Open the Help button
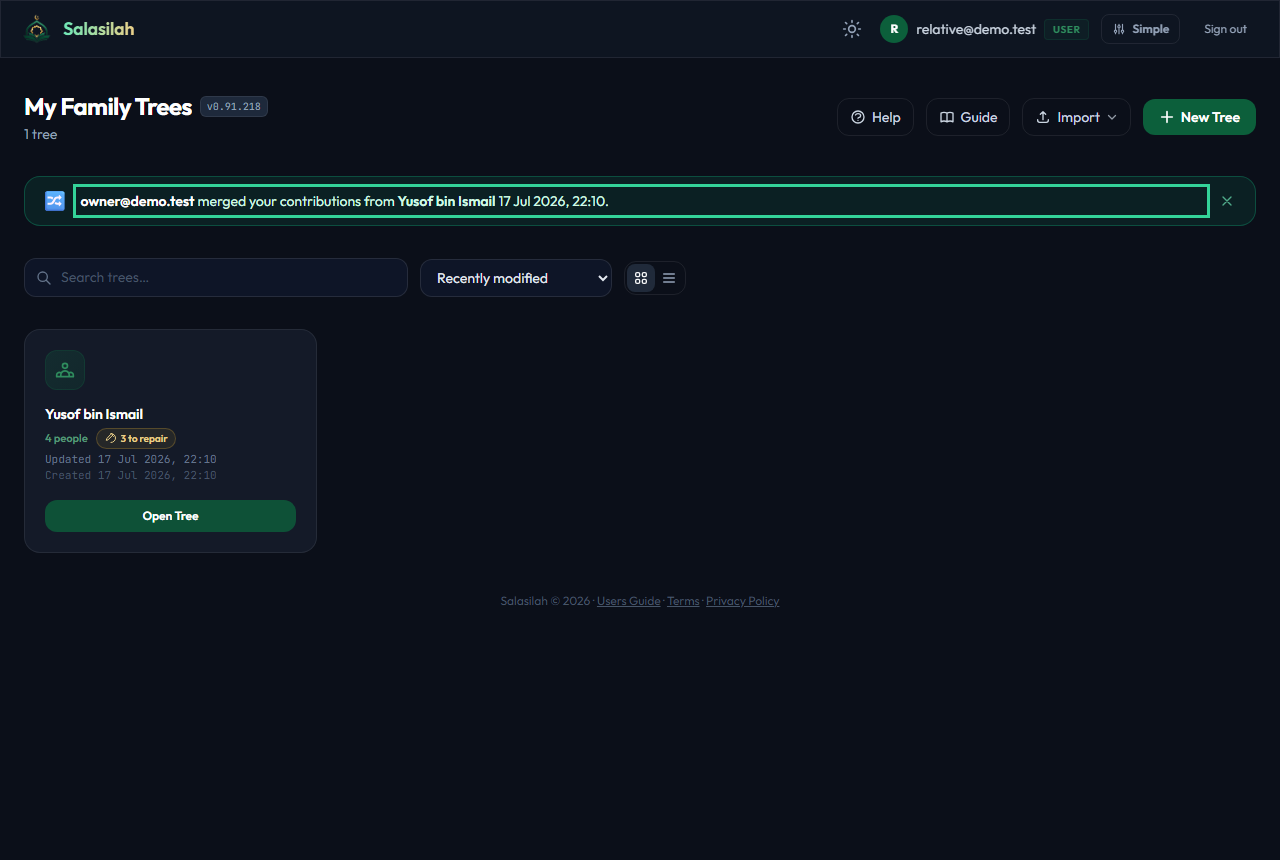This screenshot has height=860, width=1280. (875, 117)
